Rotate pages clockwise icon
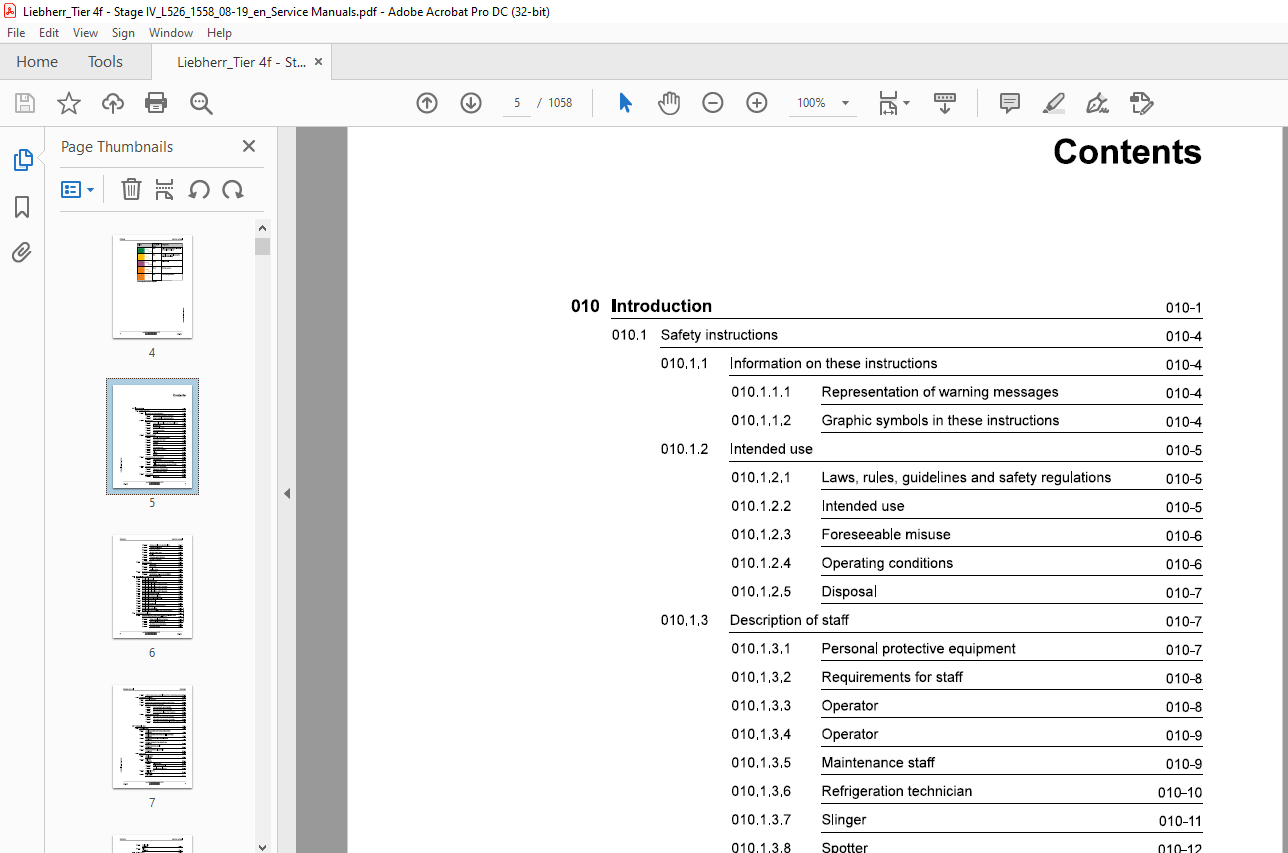This screenshot has height=853, width=1288. pos(233,189)
